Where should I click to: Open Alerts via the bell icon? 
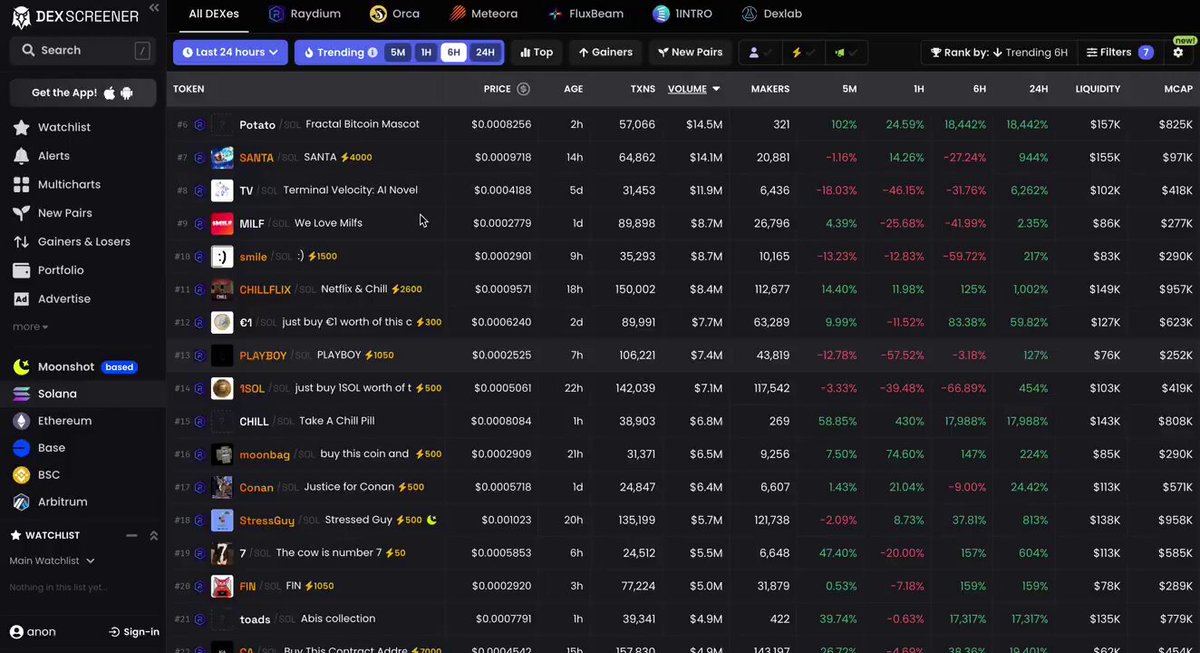coord(21,156)
